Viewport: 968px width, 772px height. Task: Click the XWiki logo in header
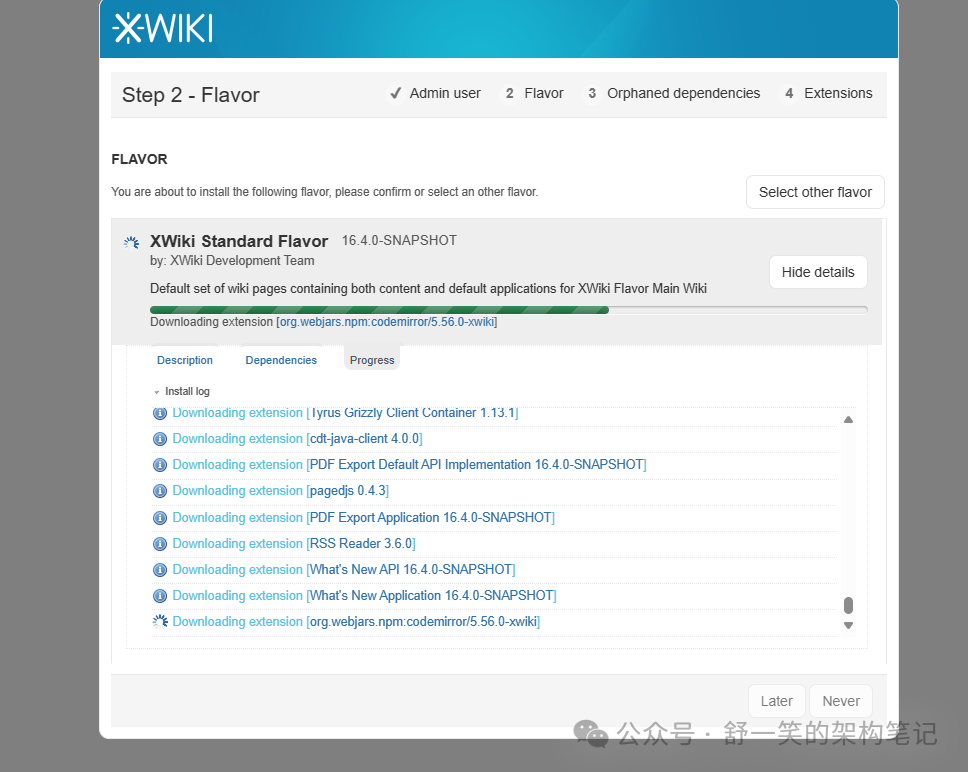pos(163,28)
